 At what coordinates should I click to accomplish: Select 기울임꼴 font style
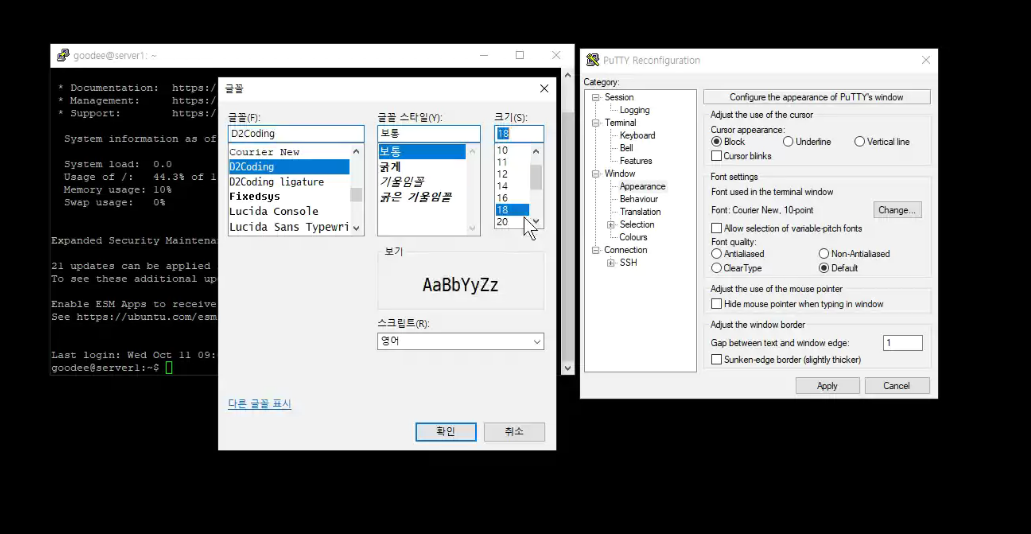422,182
